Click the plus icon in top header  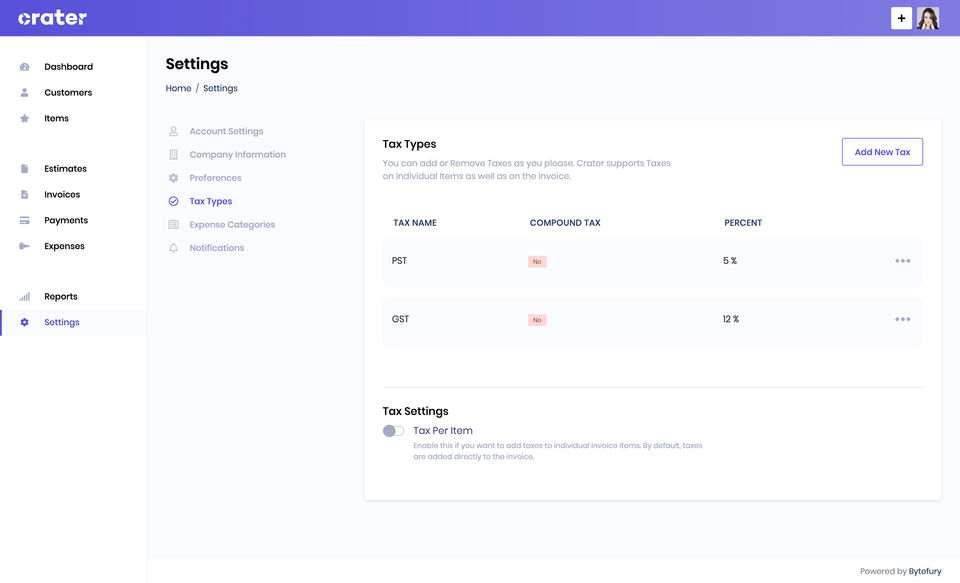click(901, 18)
